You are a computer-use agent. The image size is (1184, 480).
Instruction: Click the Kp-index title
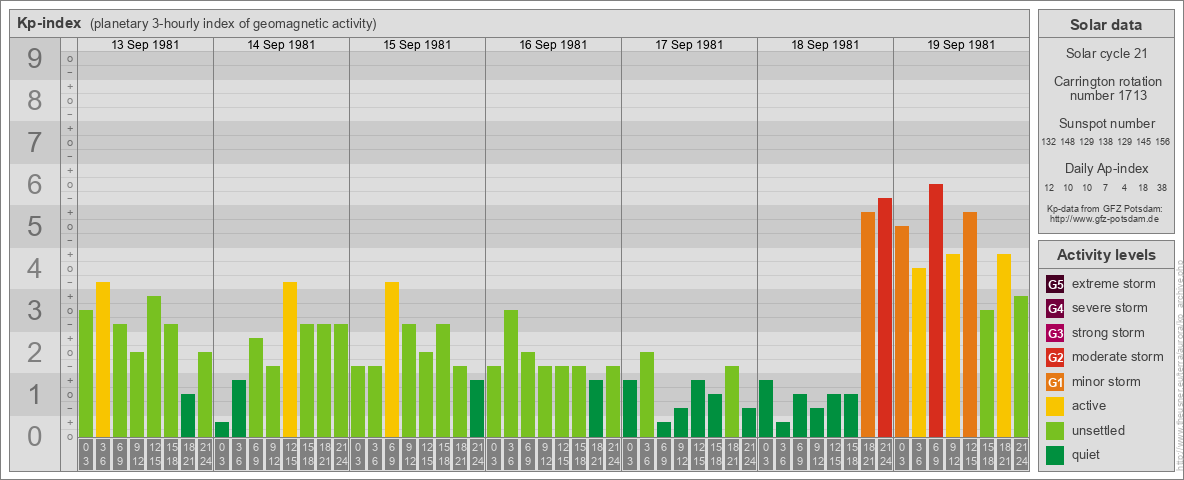49,23
